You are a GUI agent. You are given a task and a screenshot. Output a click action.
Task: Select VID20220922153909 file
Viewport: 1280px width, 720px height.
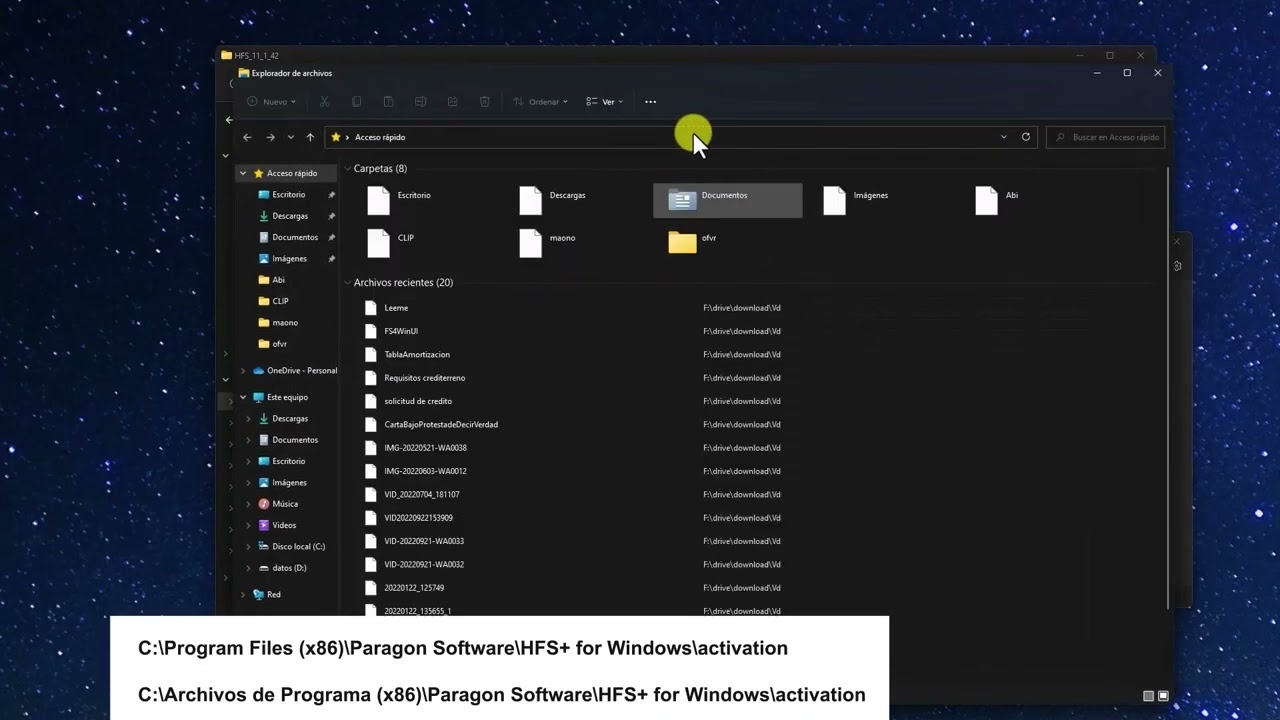coord(418,518)
